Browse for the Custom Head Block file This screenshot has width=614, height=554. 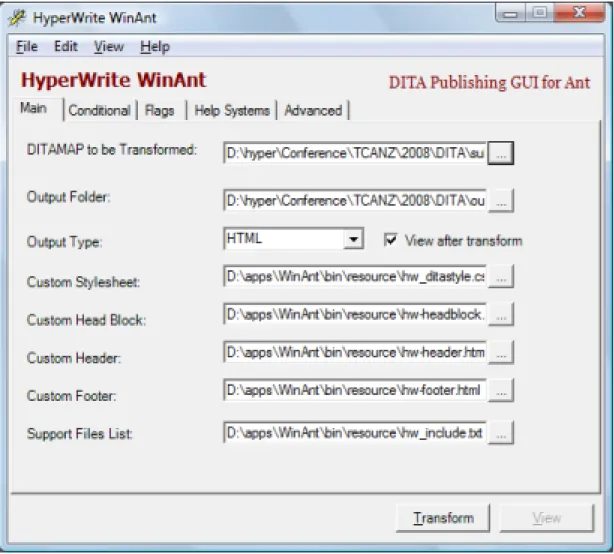tap(501, 315)
